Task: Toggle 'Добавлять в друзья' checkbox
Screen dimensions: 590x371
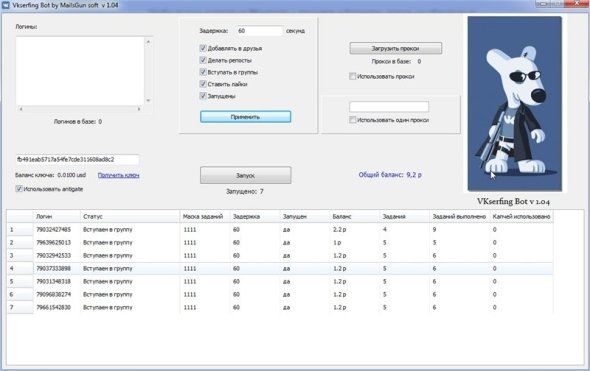Action: [x=203, y=48]
